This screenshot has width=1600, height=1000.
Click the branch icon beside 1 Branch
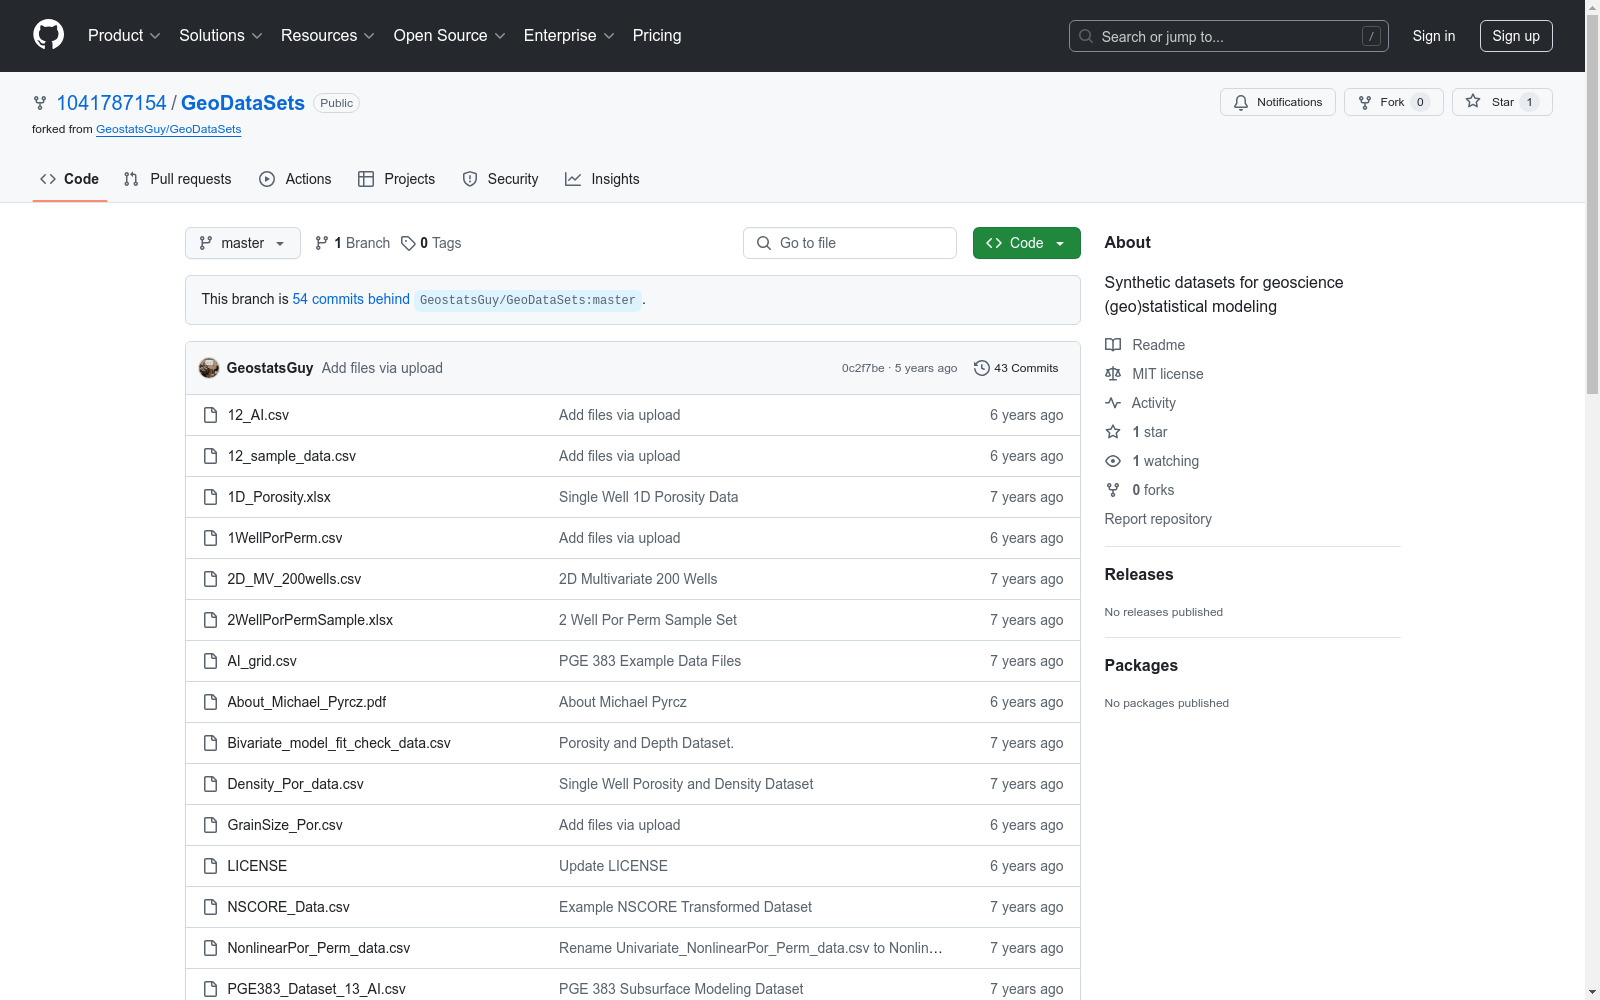coord(322,243)
